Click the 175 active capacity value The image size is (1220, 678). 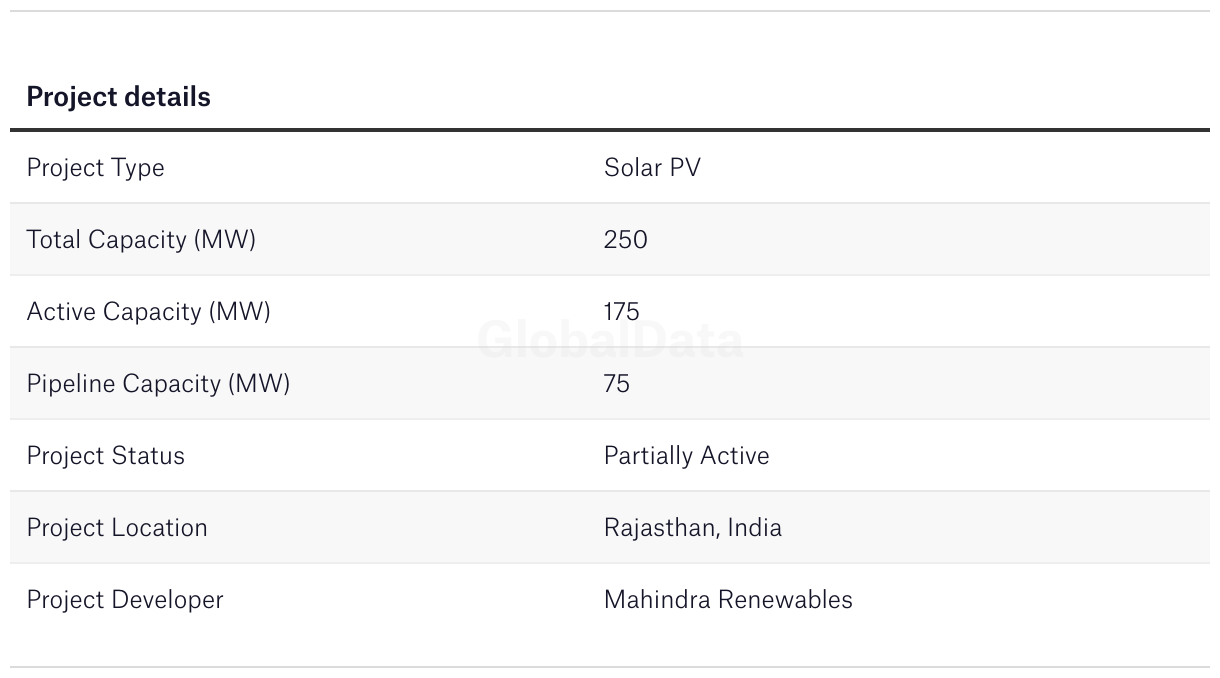(x=622, y=312)
